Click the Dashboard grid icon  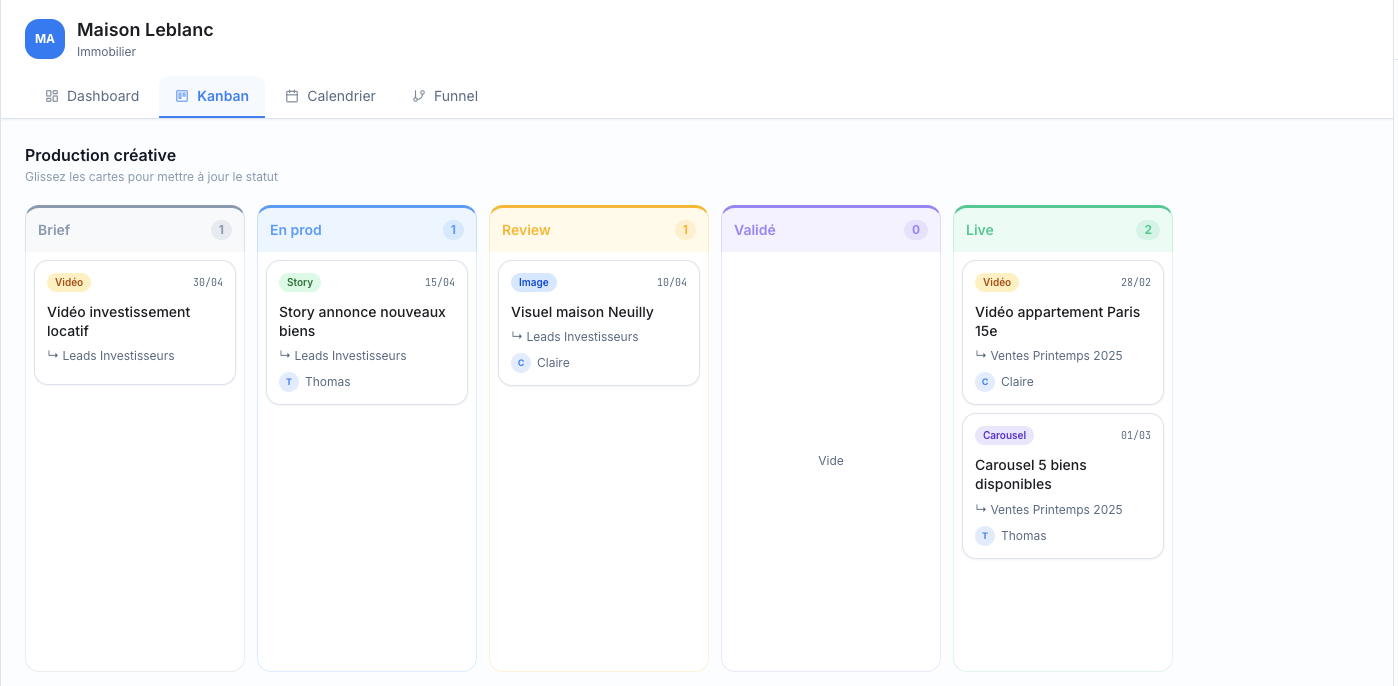[x=52, y=97]
